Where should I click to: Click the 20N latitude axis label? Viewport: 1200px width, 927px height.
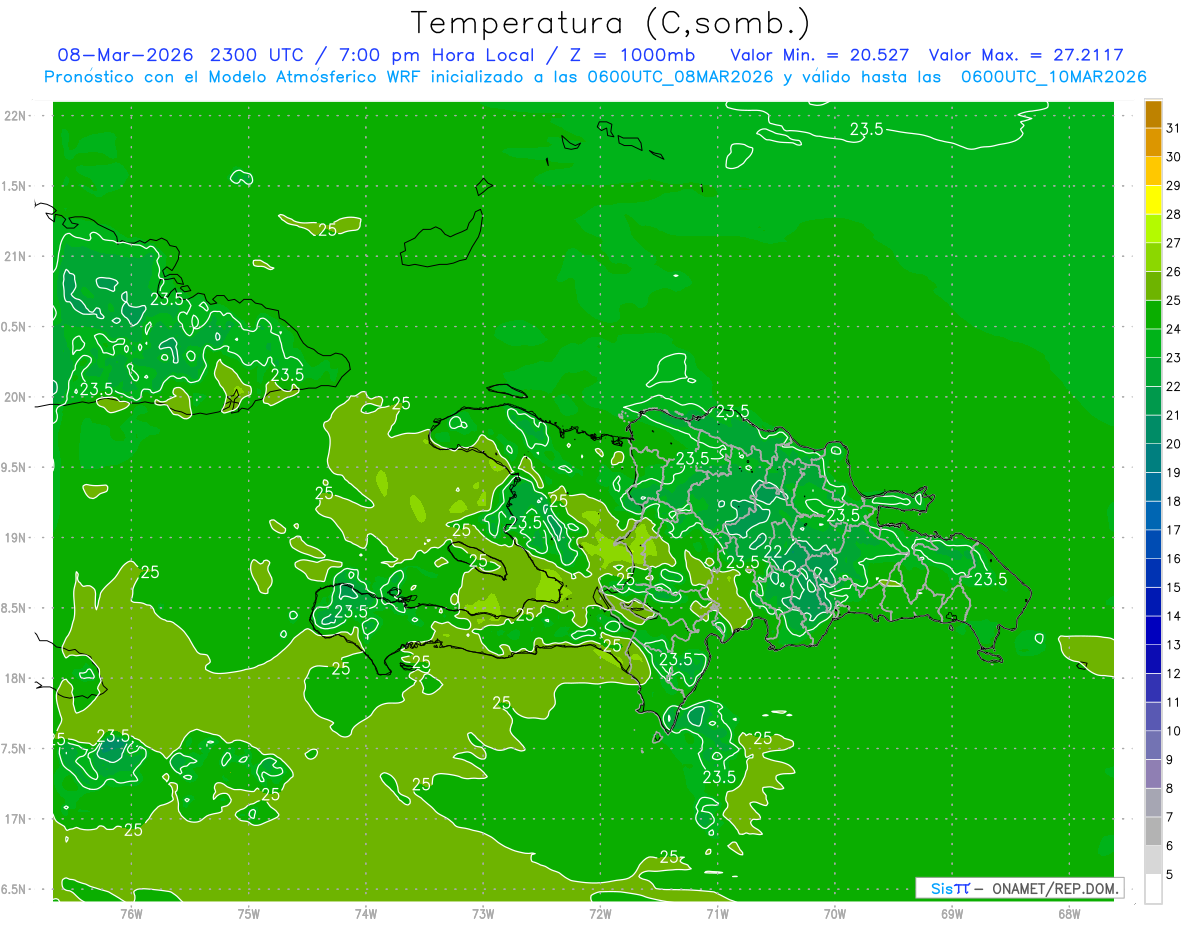pyautogui.click(x=15, y=397)
